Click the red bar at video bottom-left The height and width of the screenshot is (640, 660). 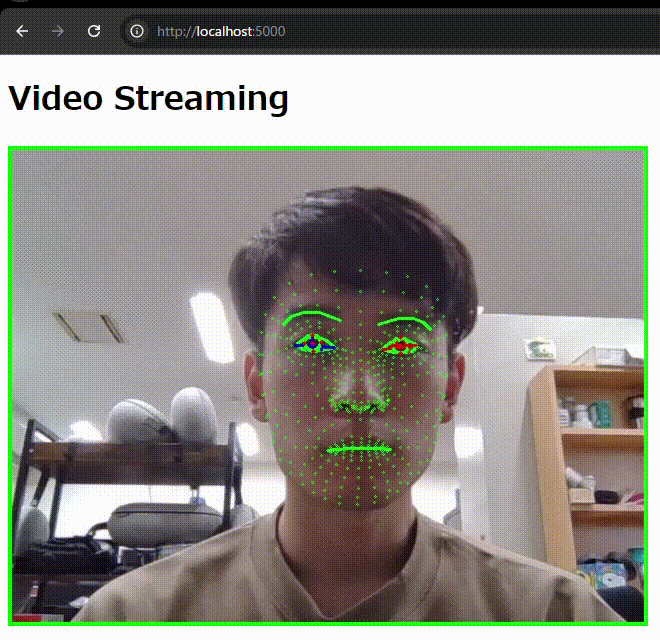point(25,618)
